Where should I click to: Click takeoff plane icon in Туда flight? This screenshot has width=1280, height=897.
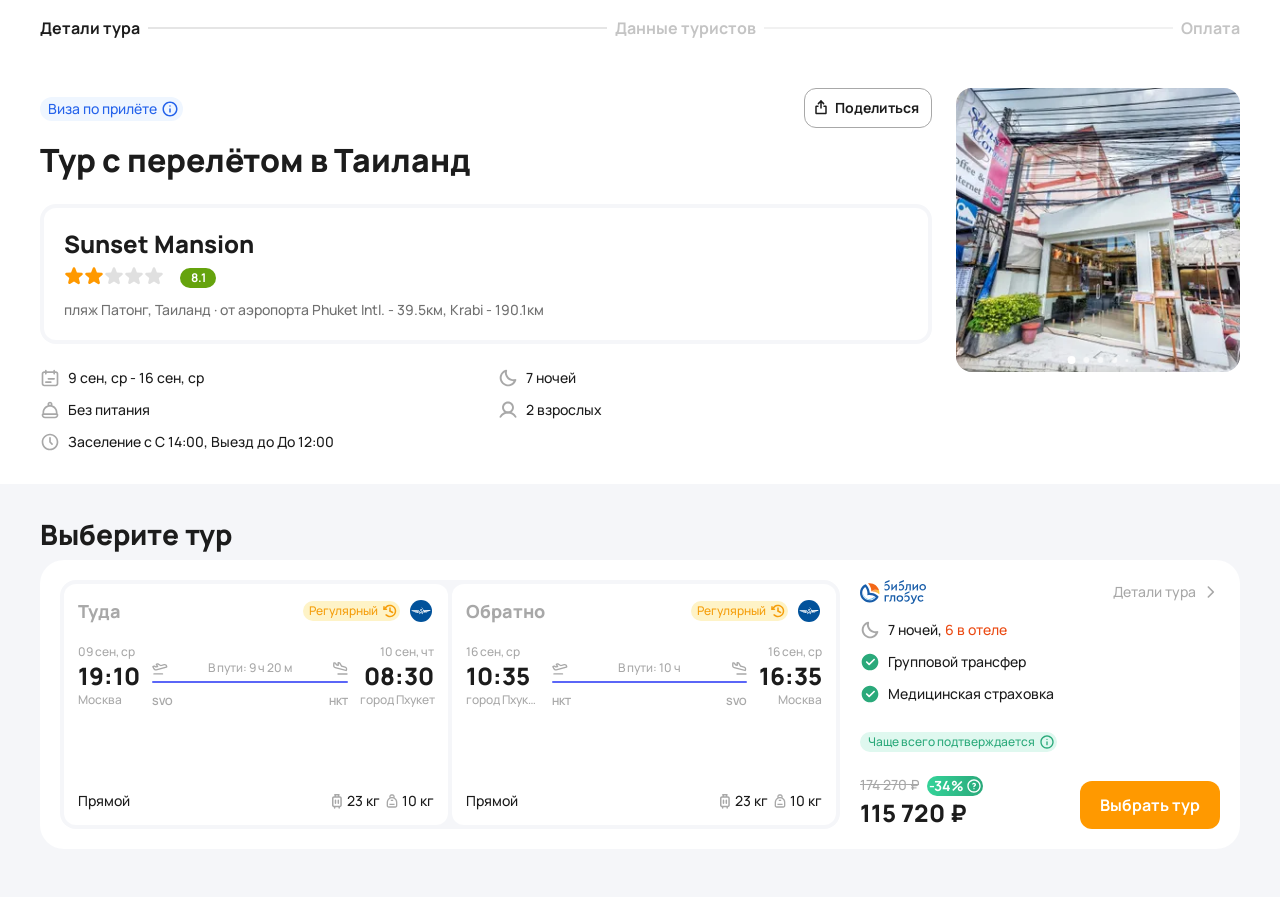(160, 668)
